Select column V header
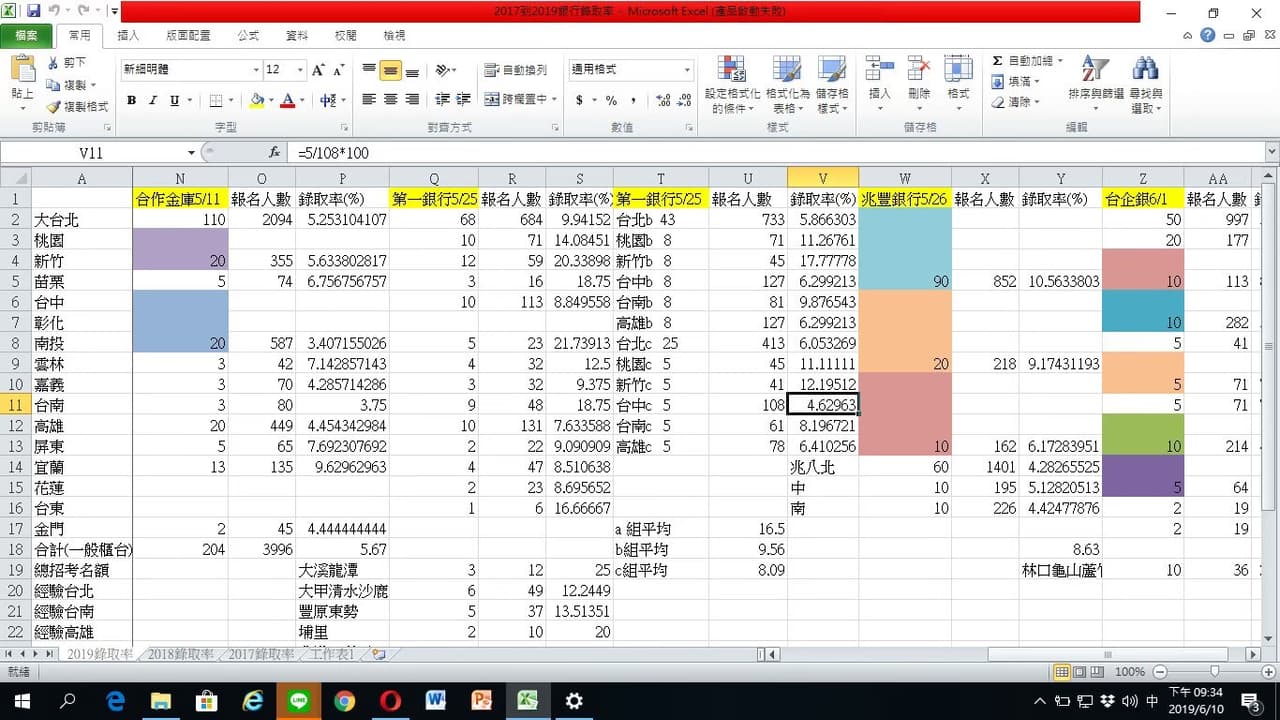 (x=823, y=177)
